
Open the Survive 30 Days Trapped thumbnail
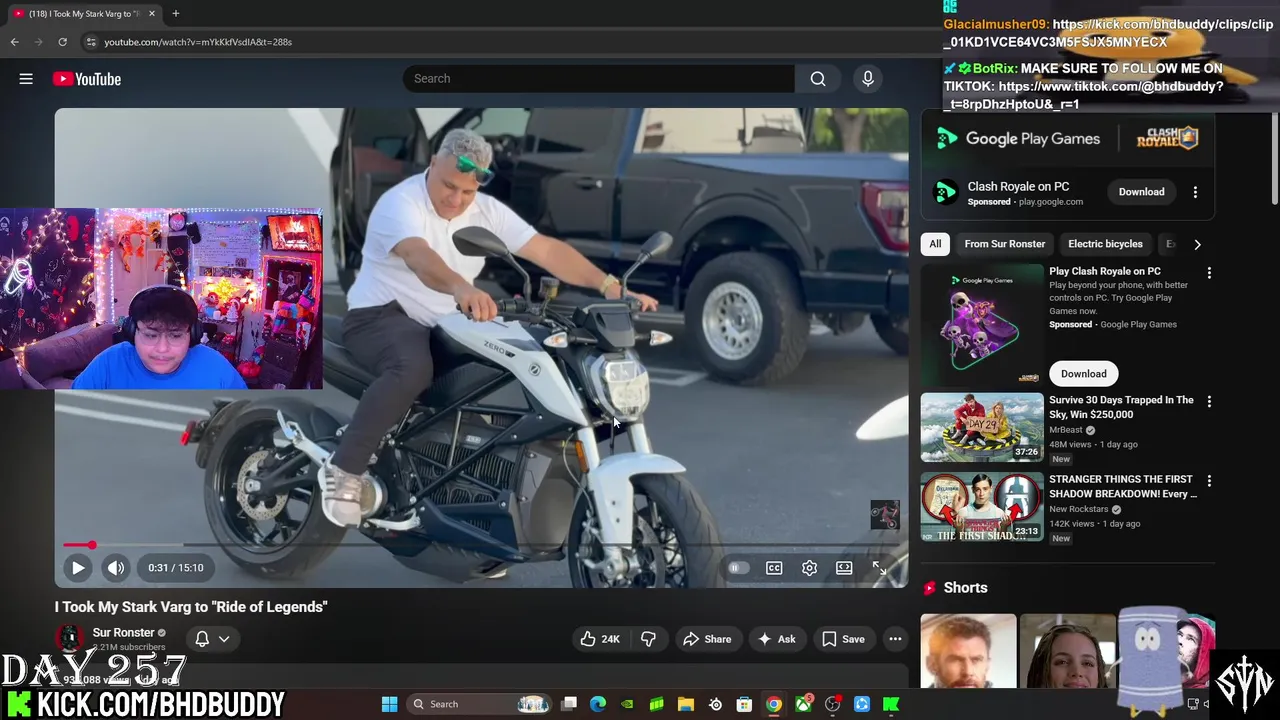[x=982, y=427]
